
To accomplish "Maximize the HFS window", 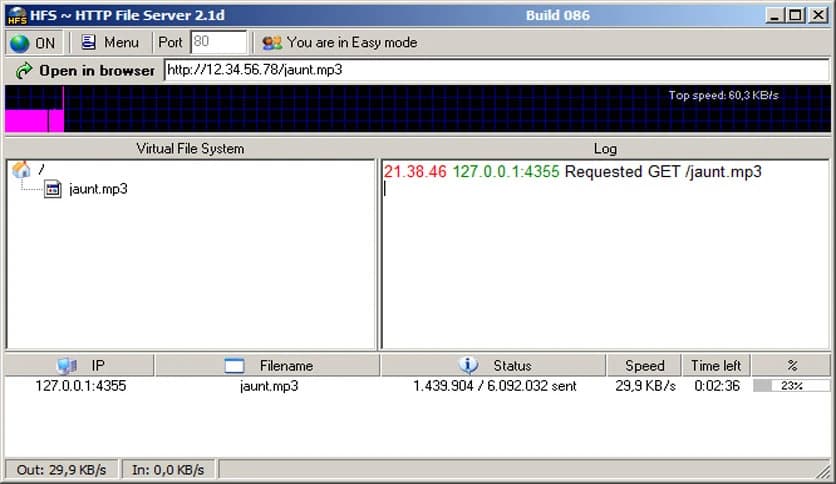I will (795, 15).
